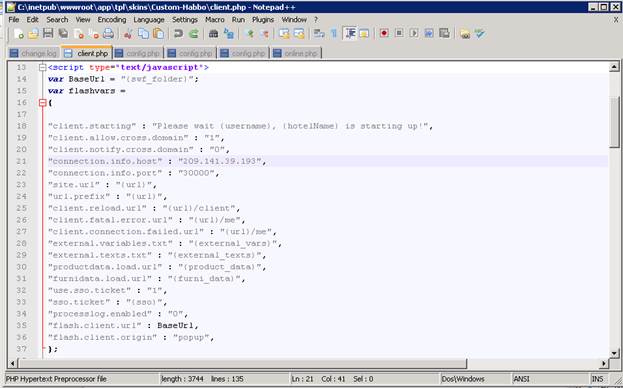This screenshot has width=623, height=388.
Task: Select the client.php tab
Action: [87, 52]
